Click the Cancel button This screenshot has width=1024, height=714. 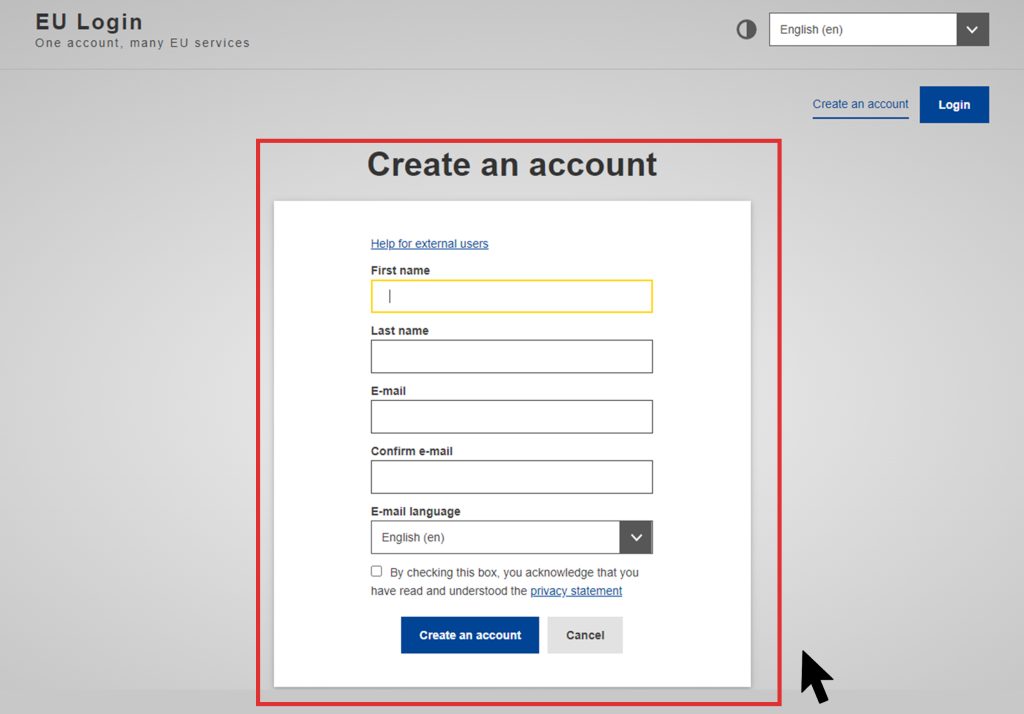point(585,635)
